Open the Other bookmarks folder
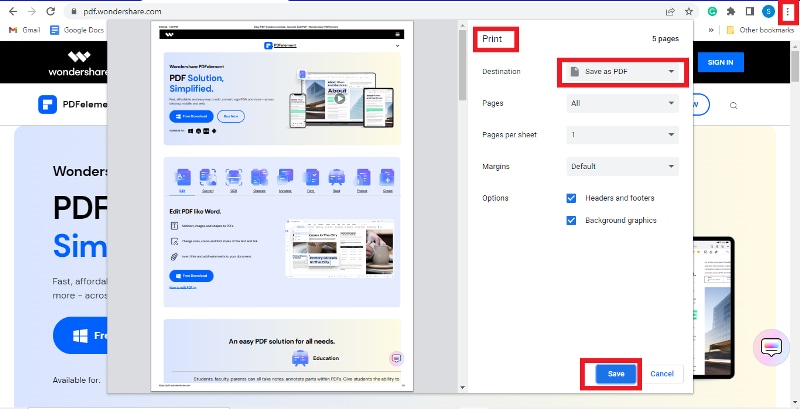The height and width of the screenshot is (409, 800). tap(760, 30)
